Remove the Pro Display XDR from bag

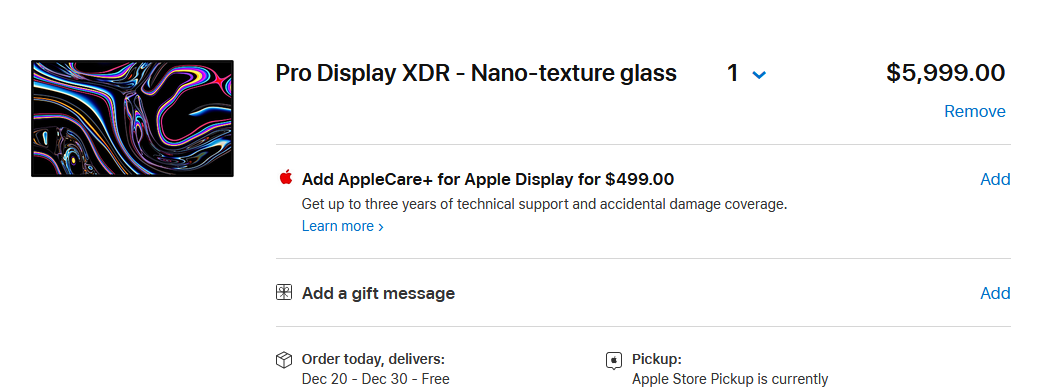[974, 111]
